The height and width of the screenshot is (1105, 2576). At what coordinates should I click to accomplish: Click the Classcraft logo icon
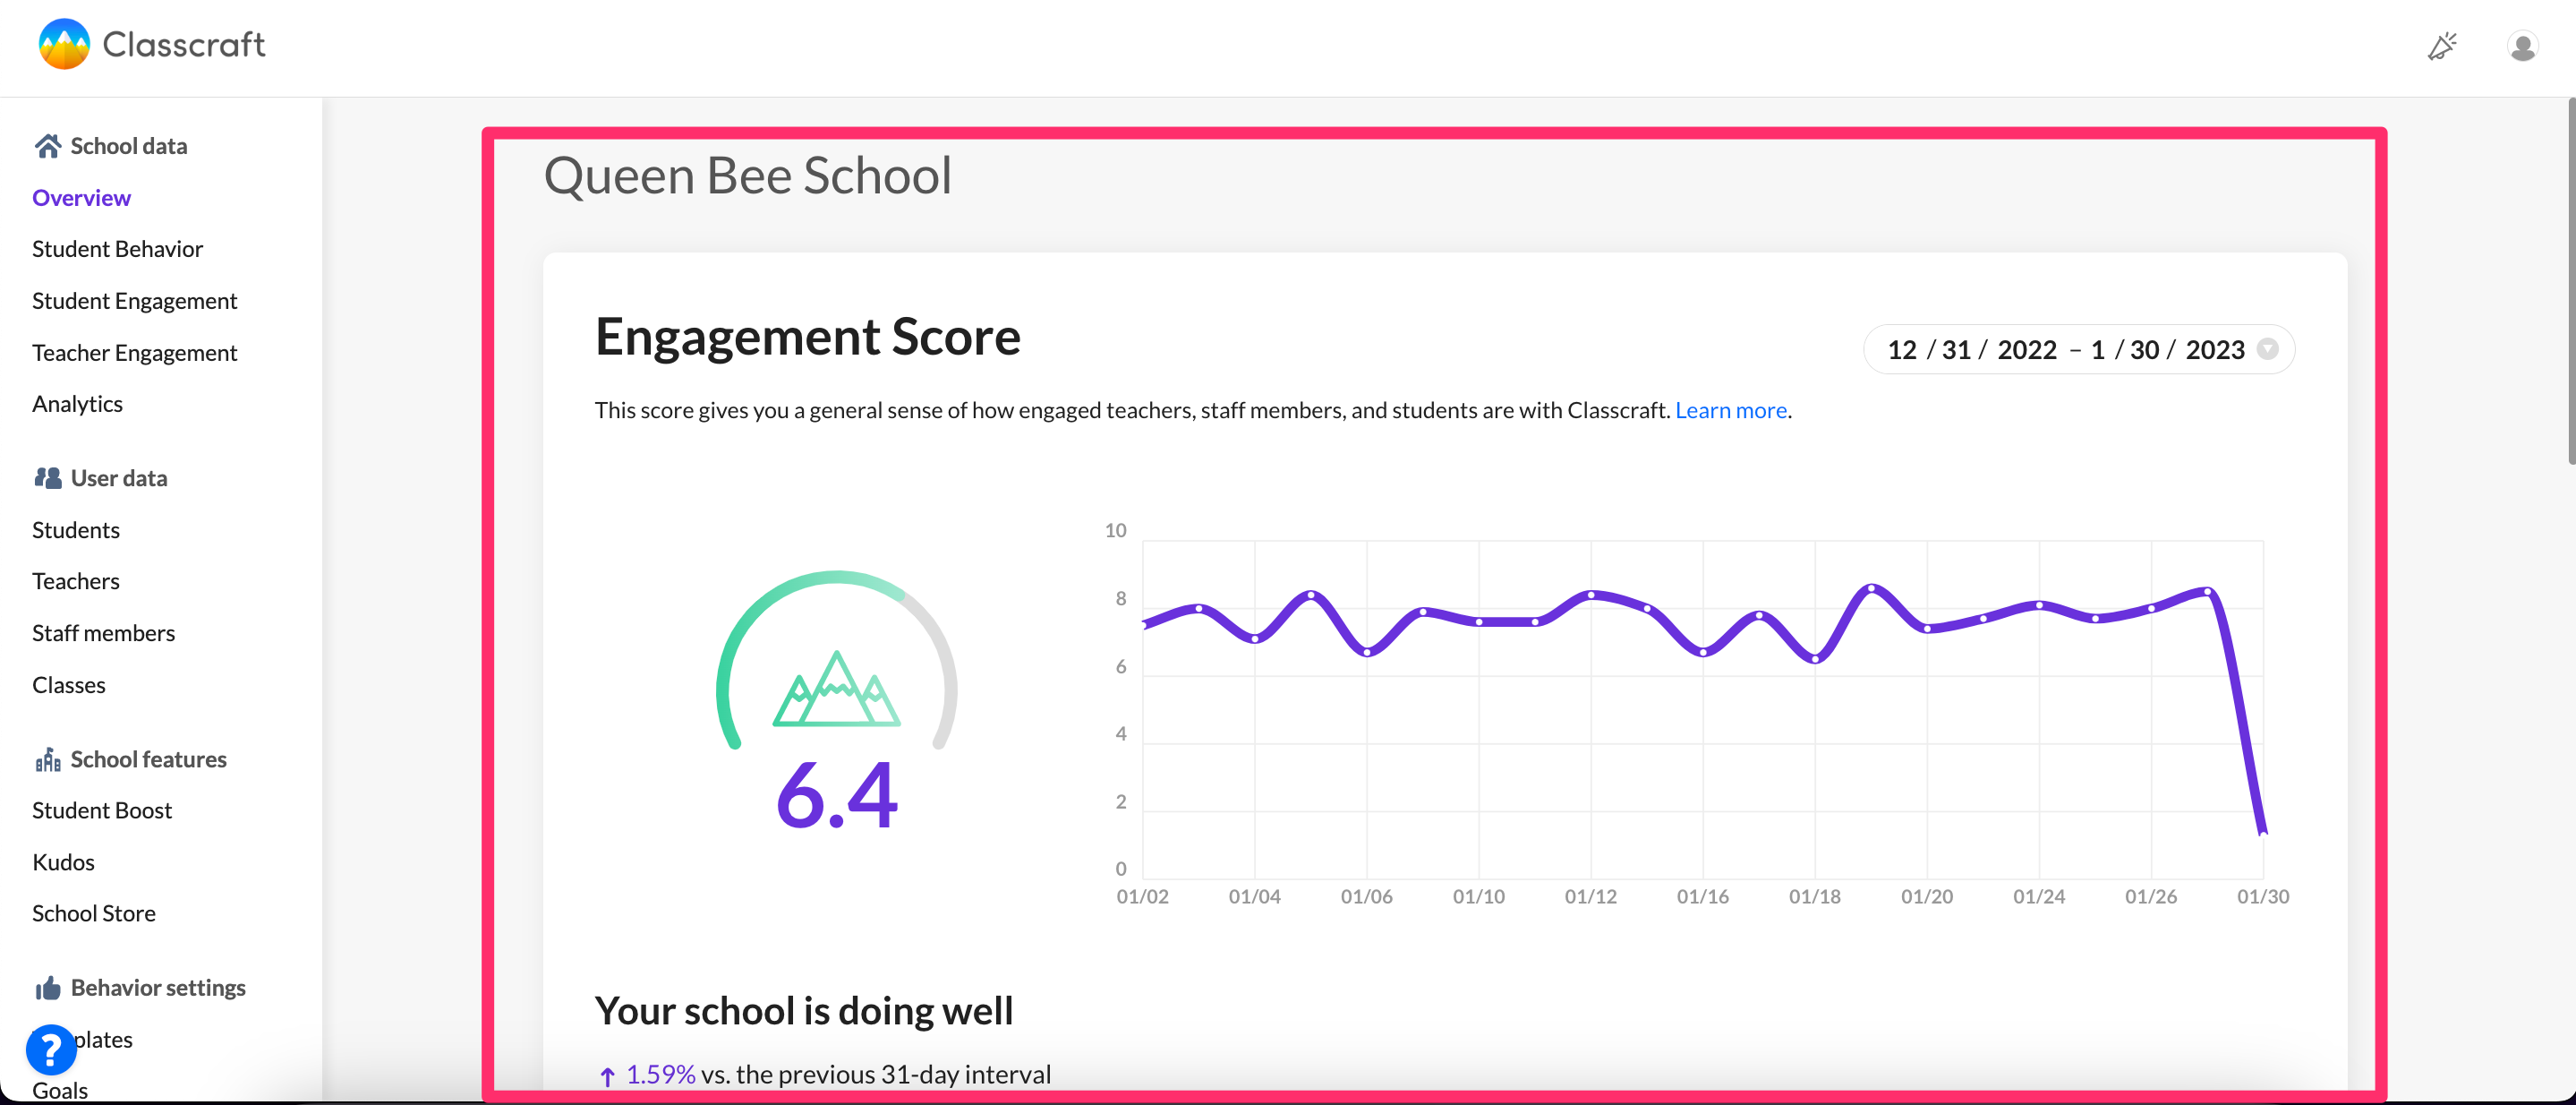tap(64, 44)
